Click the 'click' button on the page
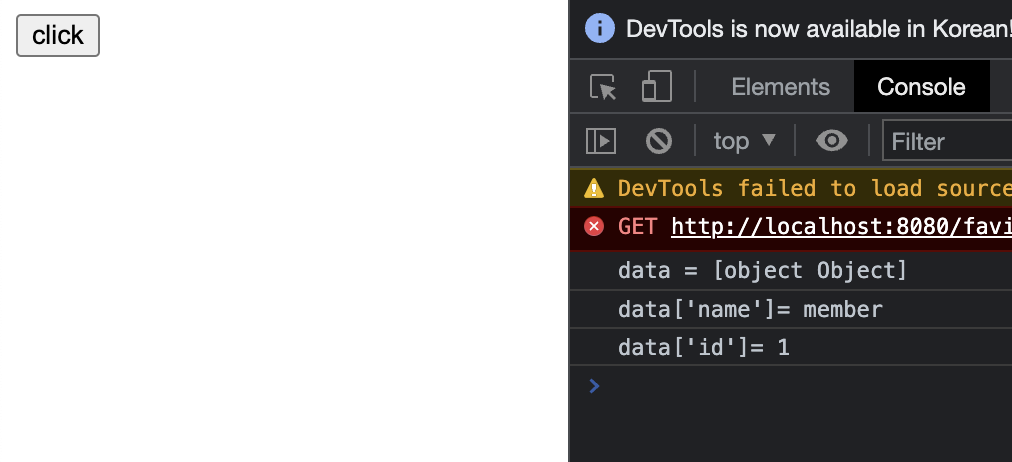 pyautogui.click(x=58, y=36)
